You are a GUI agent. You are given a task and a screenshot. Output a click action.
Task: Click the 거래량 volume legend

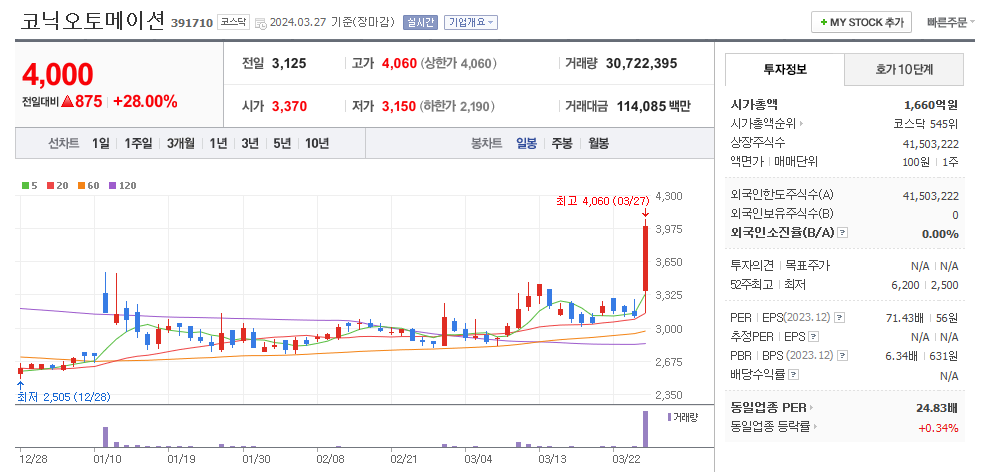click(x=683, y=417)
